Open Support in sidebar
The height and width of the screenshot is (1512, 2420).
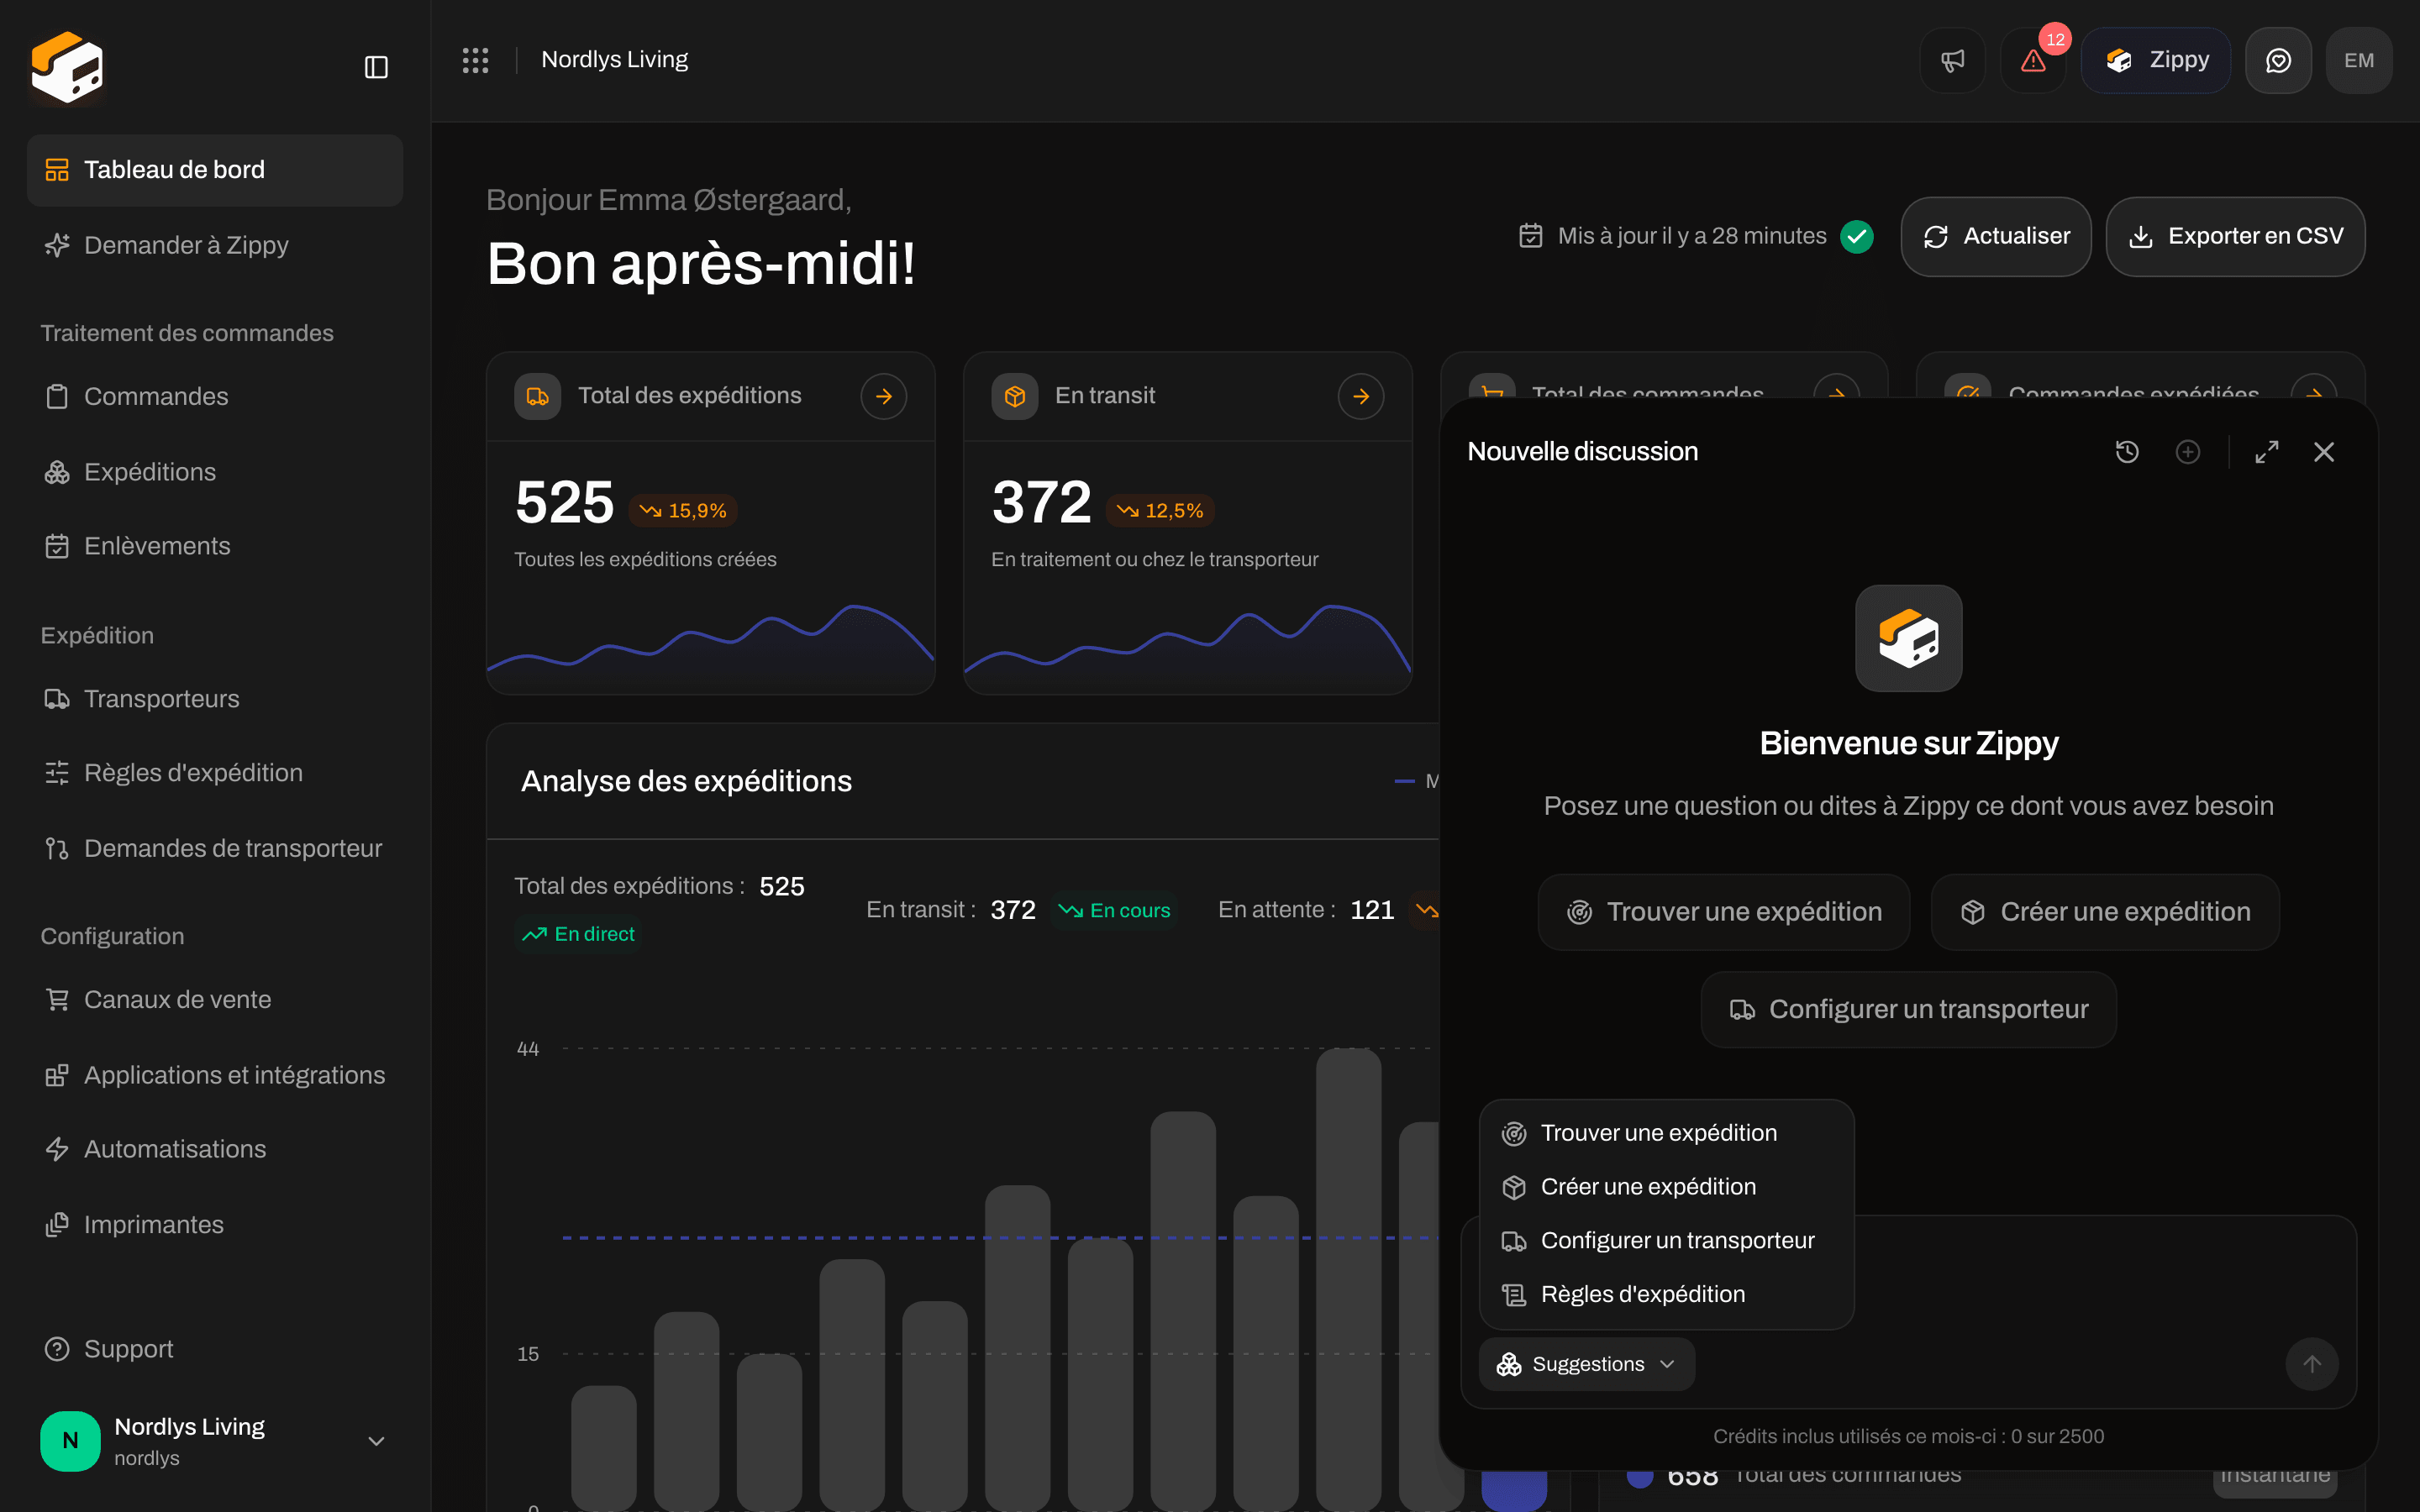(215, 1349)
